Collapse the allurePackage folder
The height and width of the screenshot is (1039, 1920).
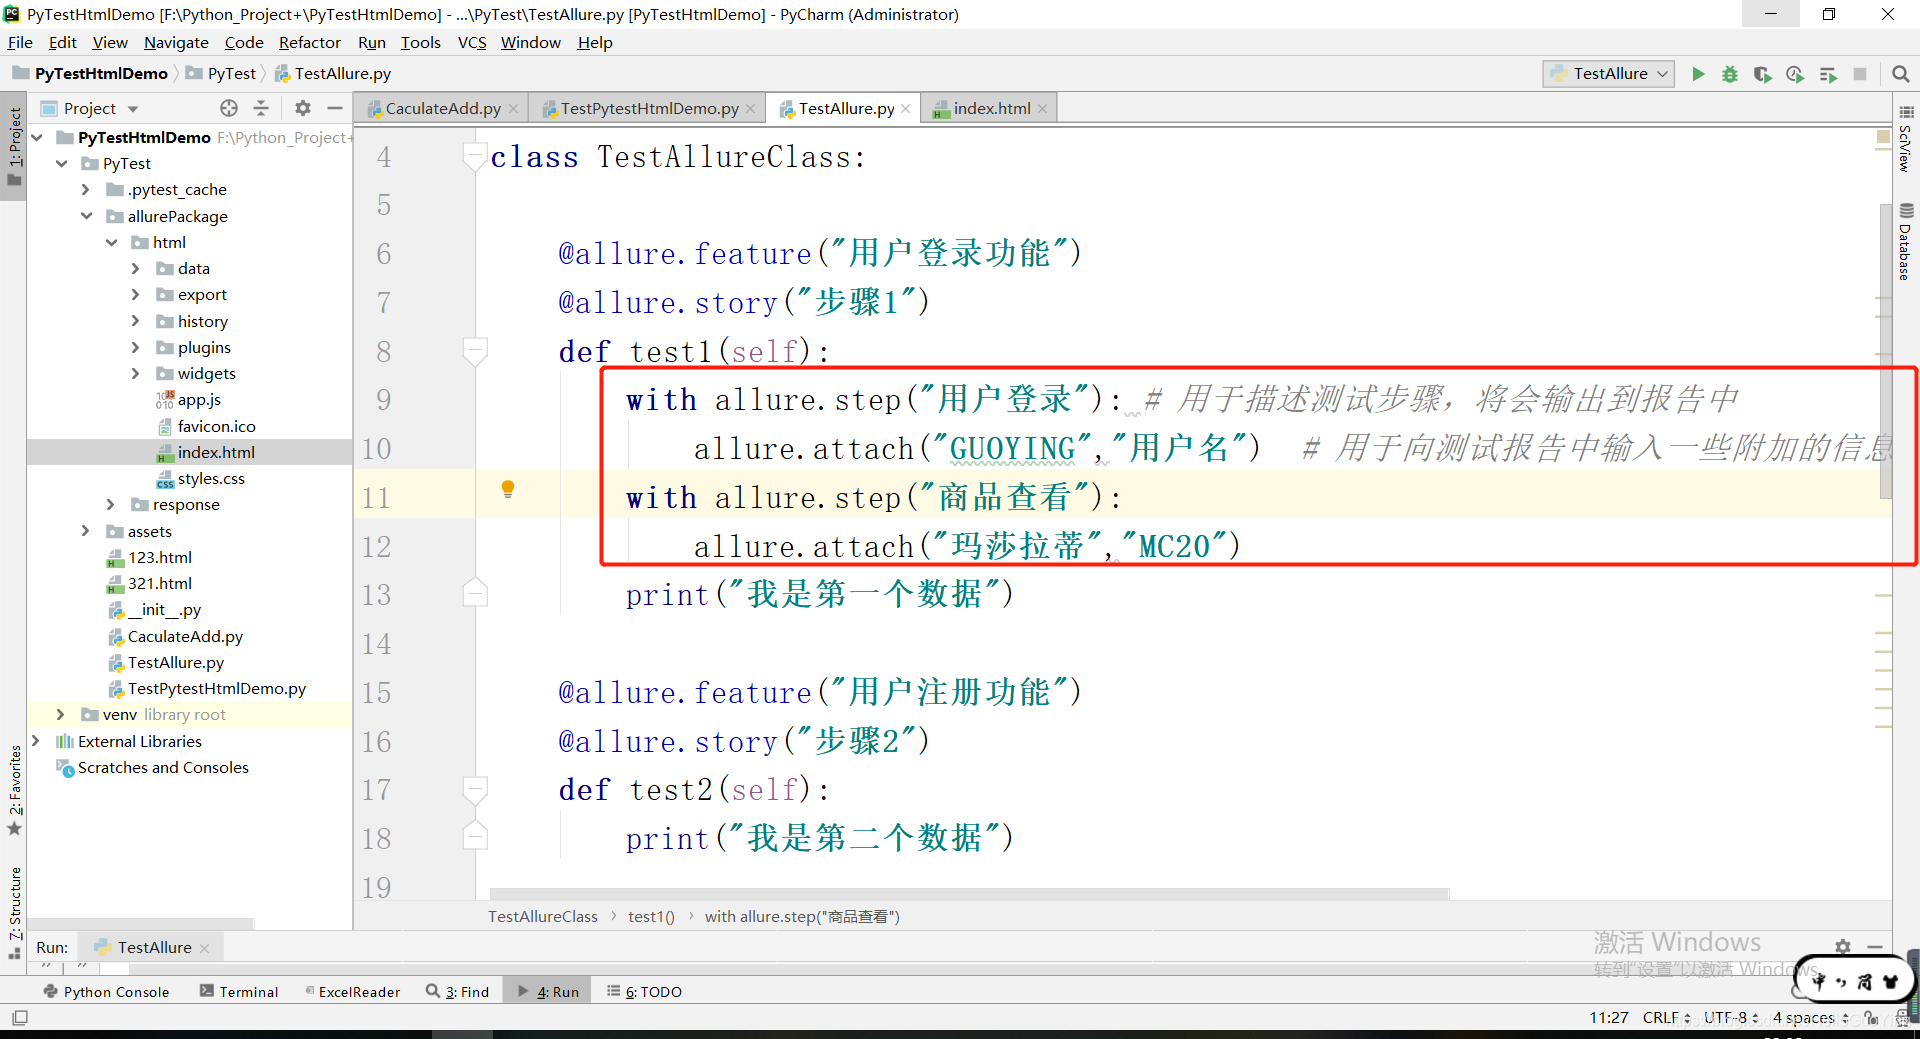point(86,216)
